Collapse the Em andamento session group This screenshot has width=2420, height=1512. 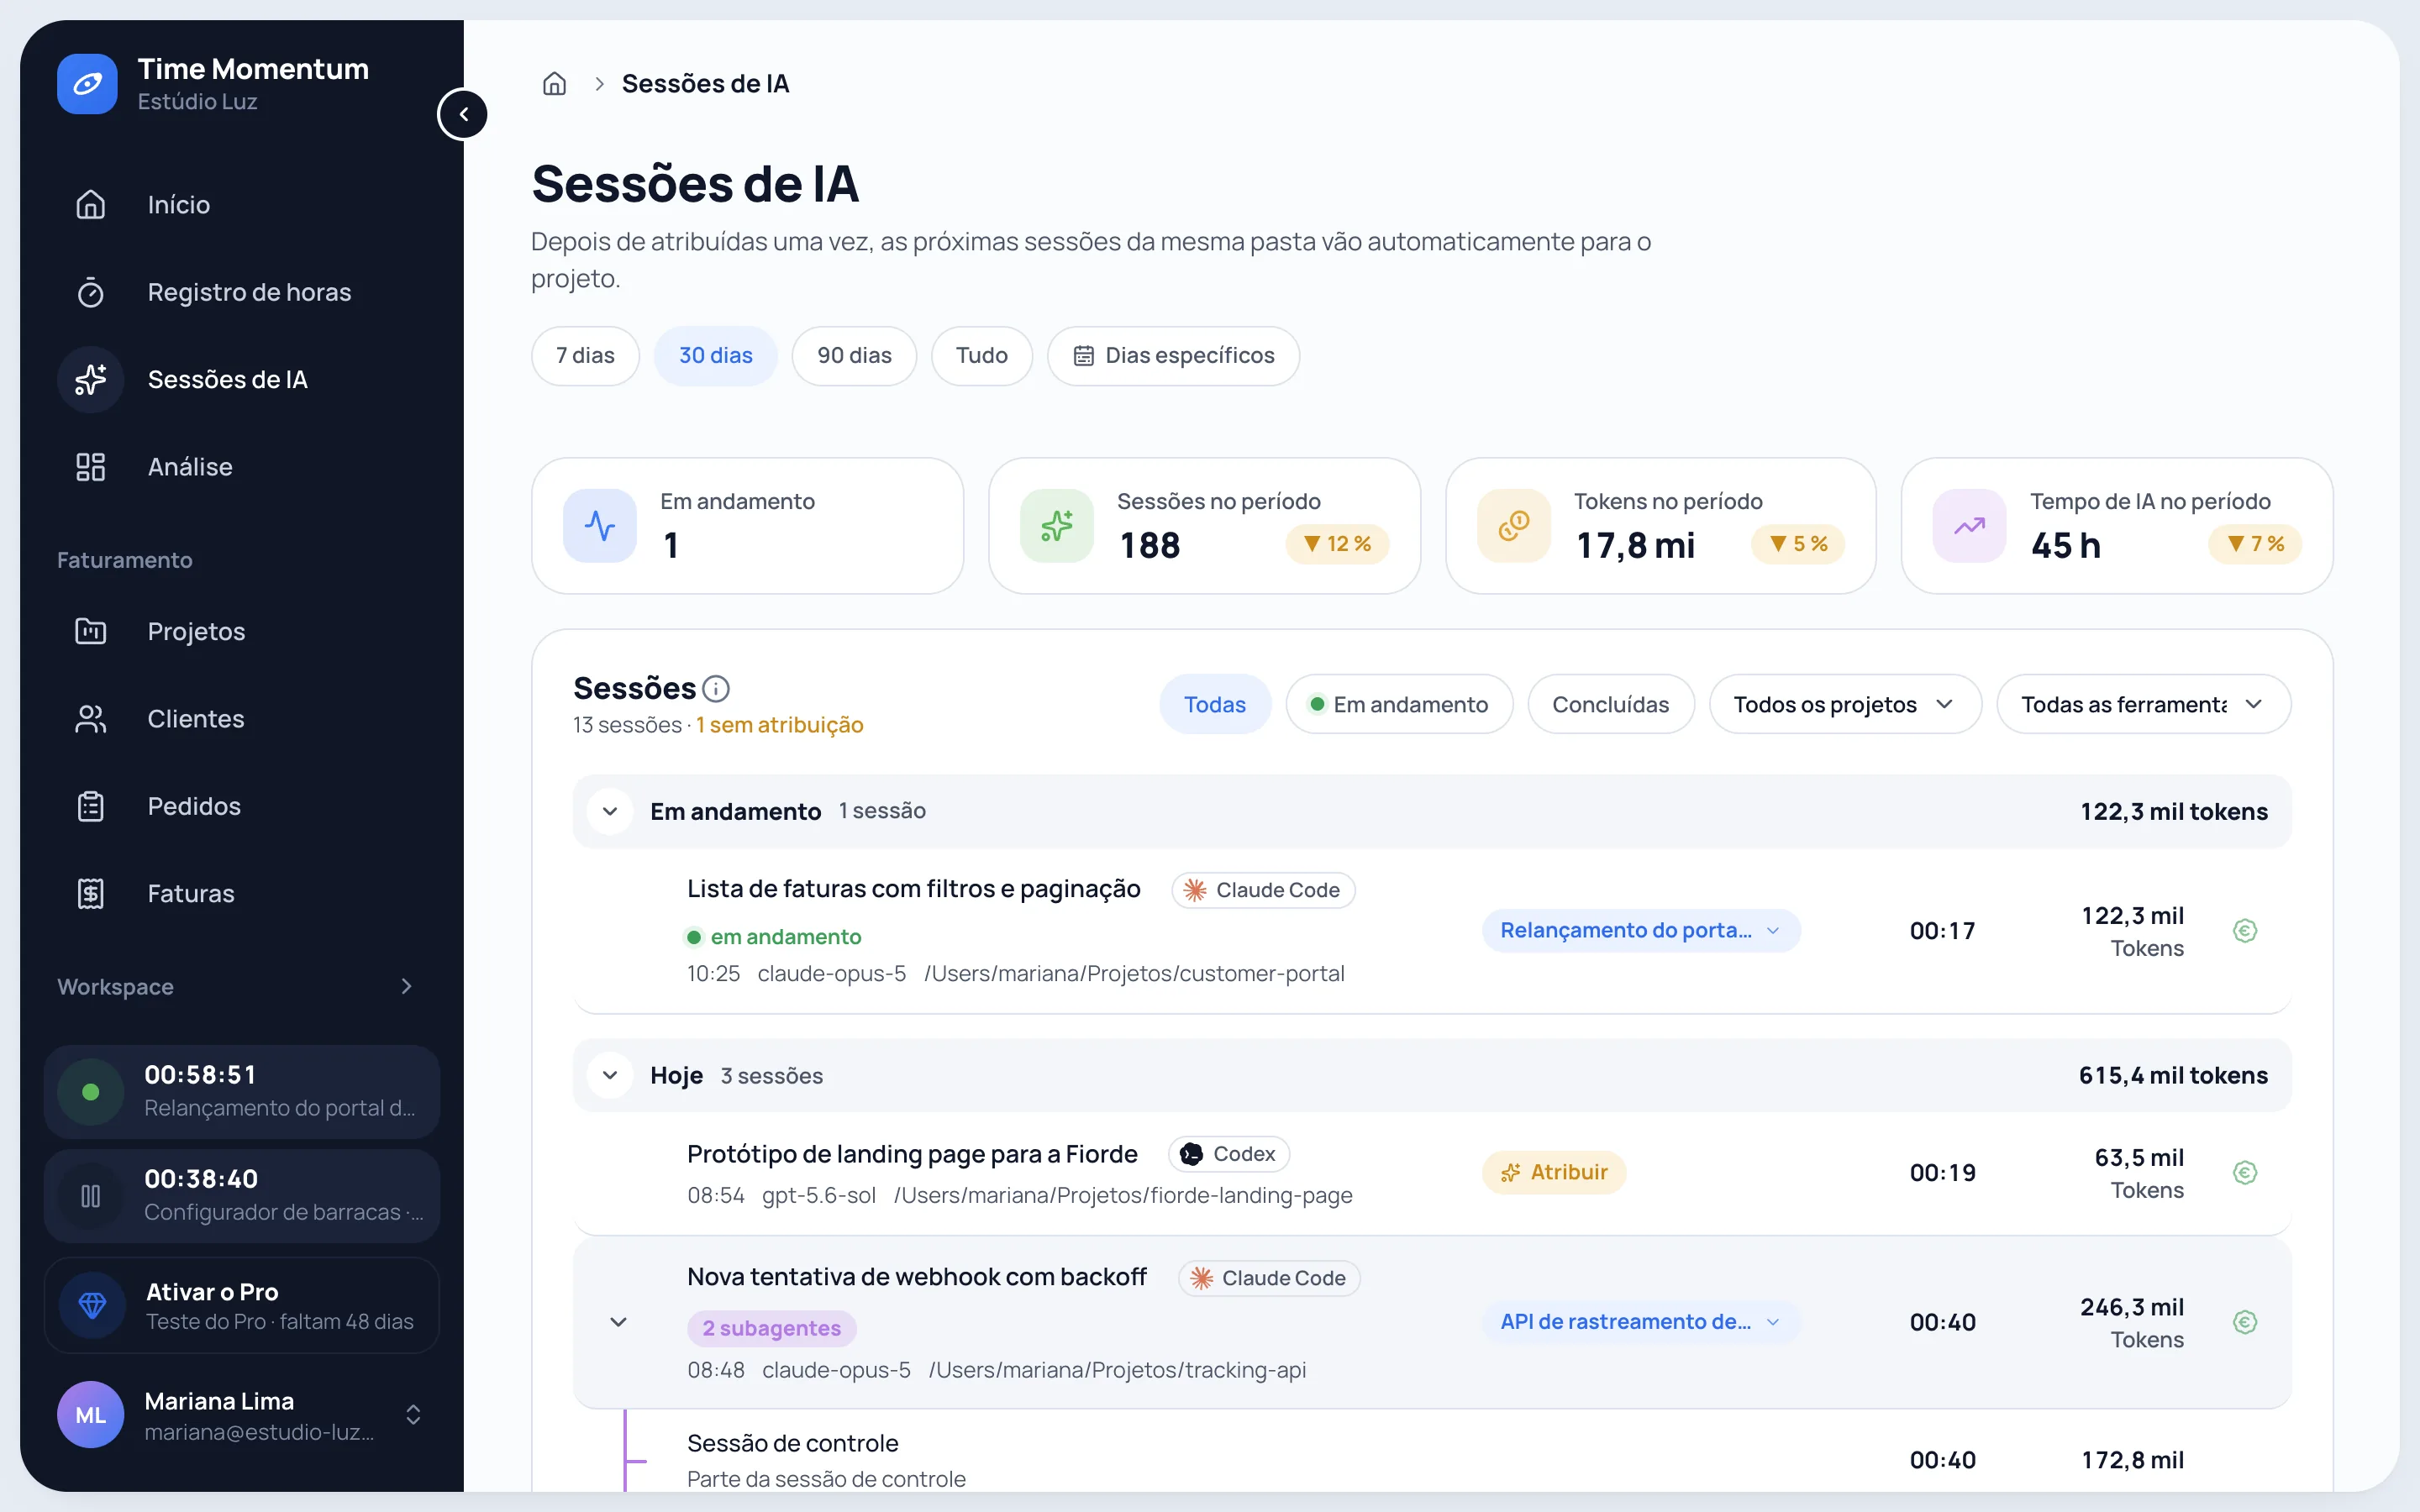pos(610,811)
